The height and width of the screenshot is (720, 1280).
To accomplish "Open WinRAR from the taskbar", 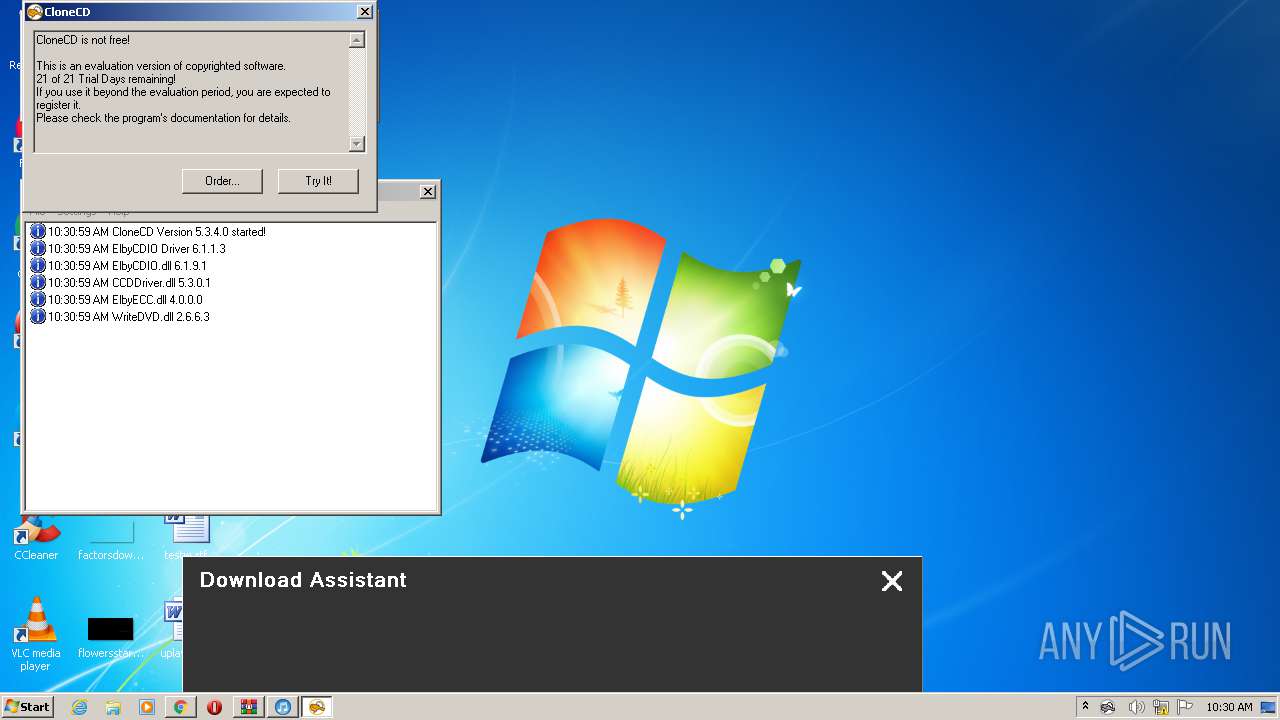I will coord(248,707).
